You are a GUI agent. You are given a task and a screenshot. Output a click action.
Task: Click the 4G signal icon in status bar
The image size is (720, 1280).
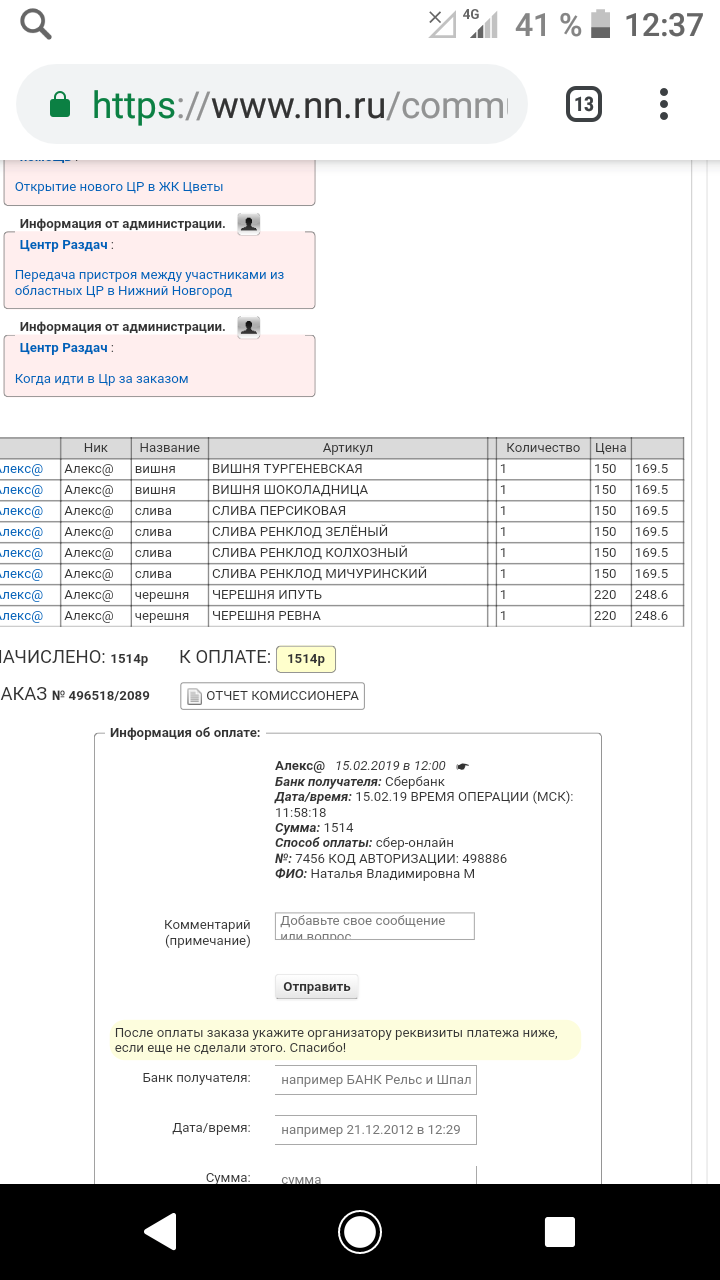click(481, 23)
